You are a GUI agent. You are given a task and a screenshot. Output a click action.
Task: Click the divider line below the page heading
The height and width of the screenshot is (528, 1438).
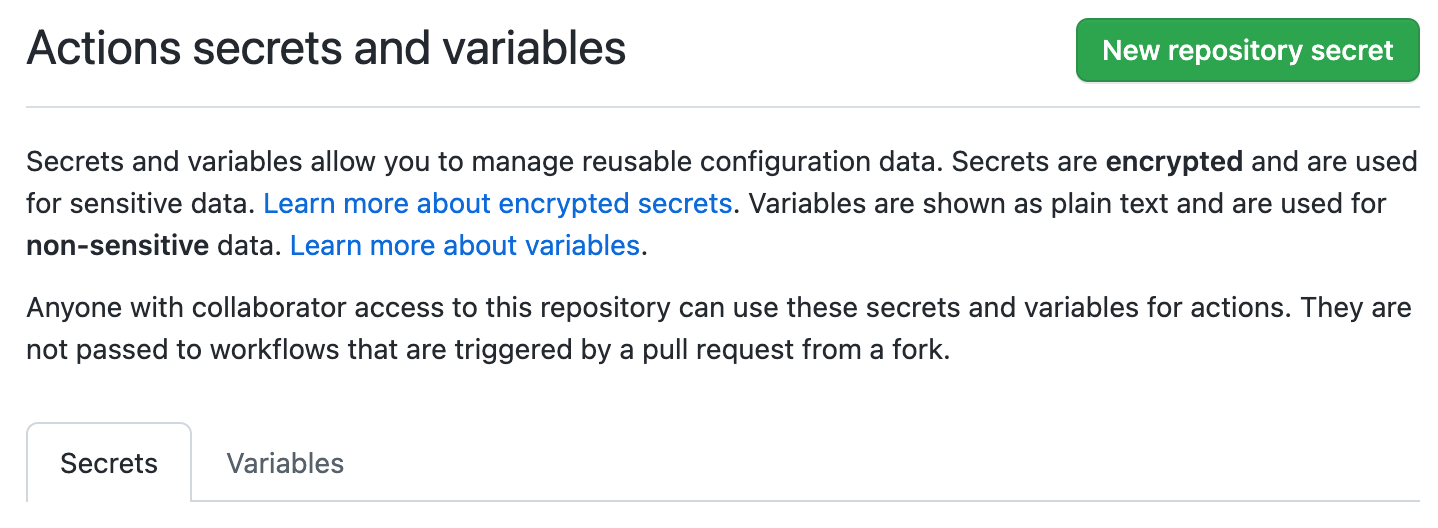720,106
